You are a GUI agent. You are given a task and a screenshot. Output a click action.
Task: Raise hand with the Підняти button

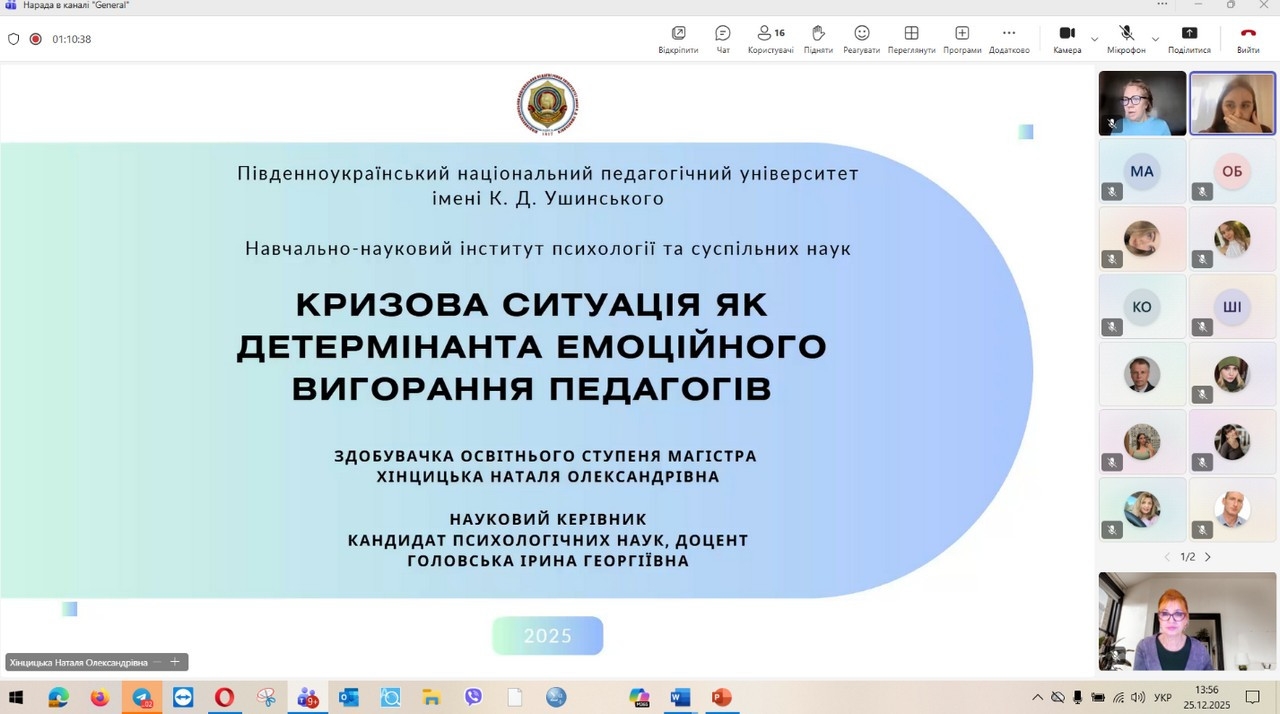[817, 39]
